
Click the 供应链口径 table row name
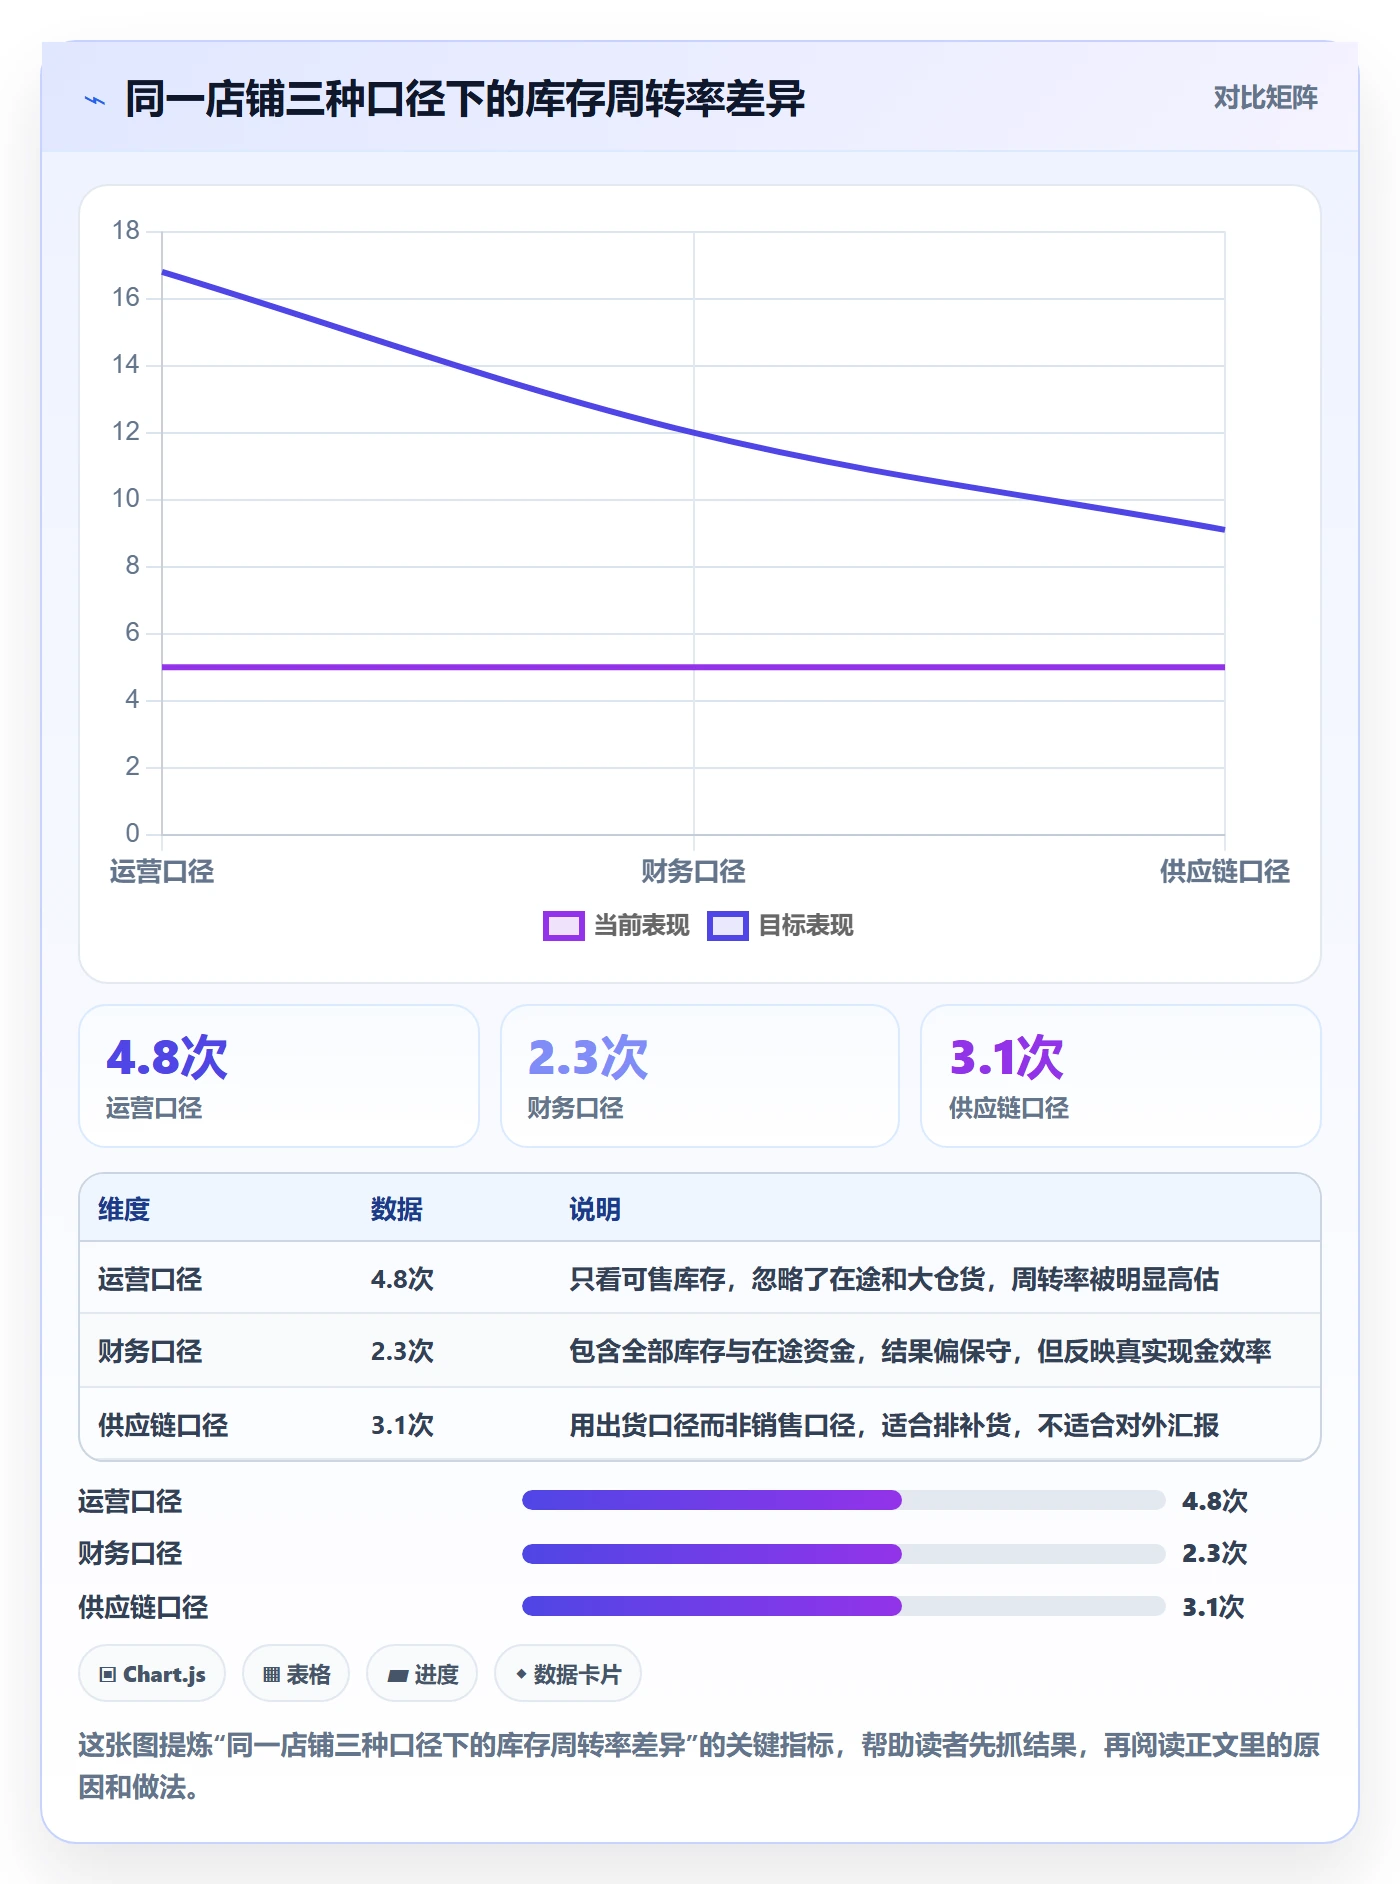click(x=163, y=1425)
